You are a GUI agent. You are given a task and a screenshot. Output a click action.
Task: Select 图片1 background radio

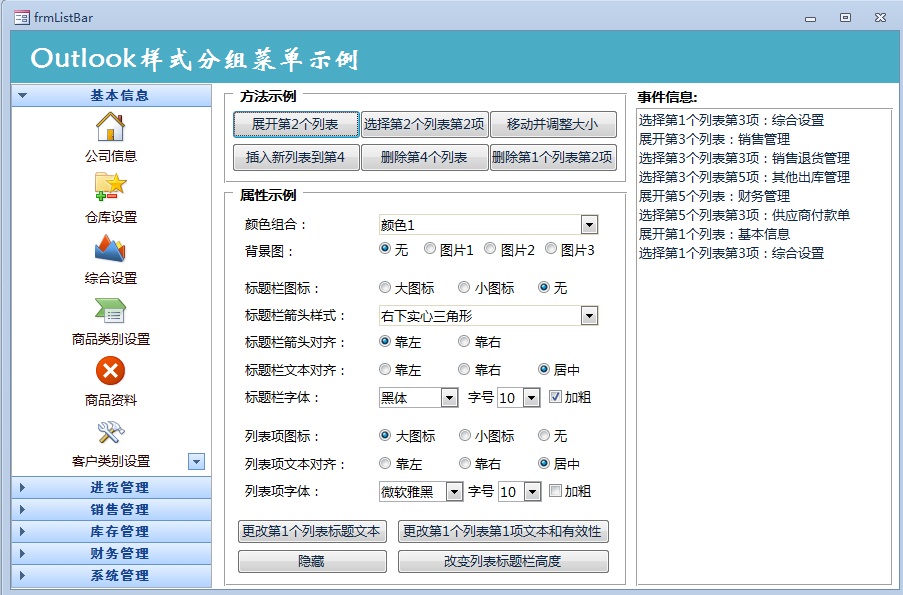pos(430,249)
